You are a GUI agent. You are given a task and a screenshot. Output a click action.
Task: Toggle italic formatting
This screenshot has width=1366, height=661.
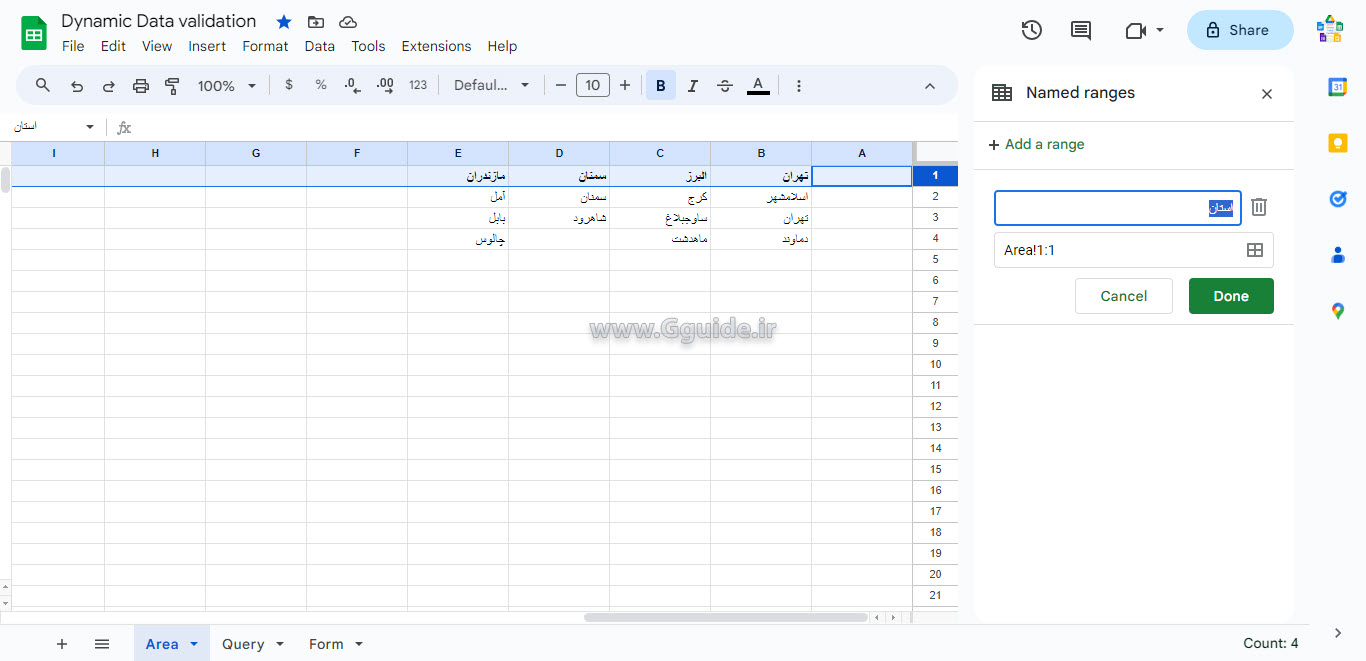(692, 86)
